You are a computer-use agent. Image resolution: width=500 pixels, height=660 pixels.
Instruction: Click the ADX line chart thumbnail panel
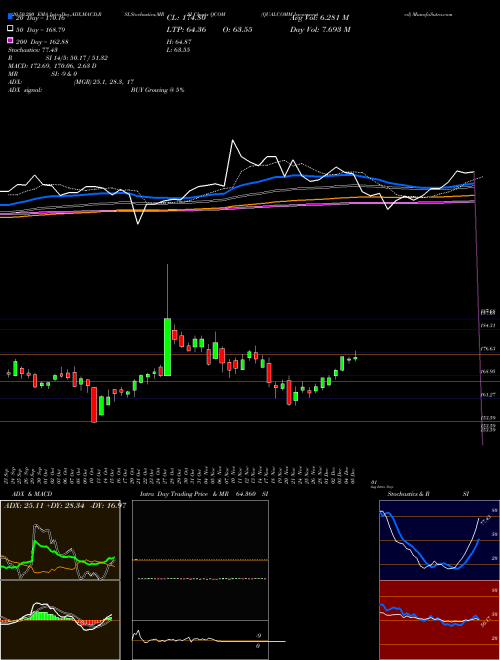[60, 540]
